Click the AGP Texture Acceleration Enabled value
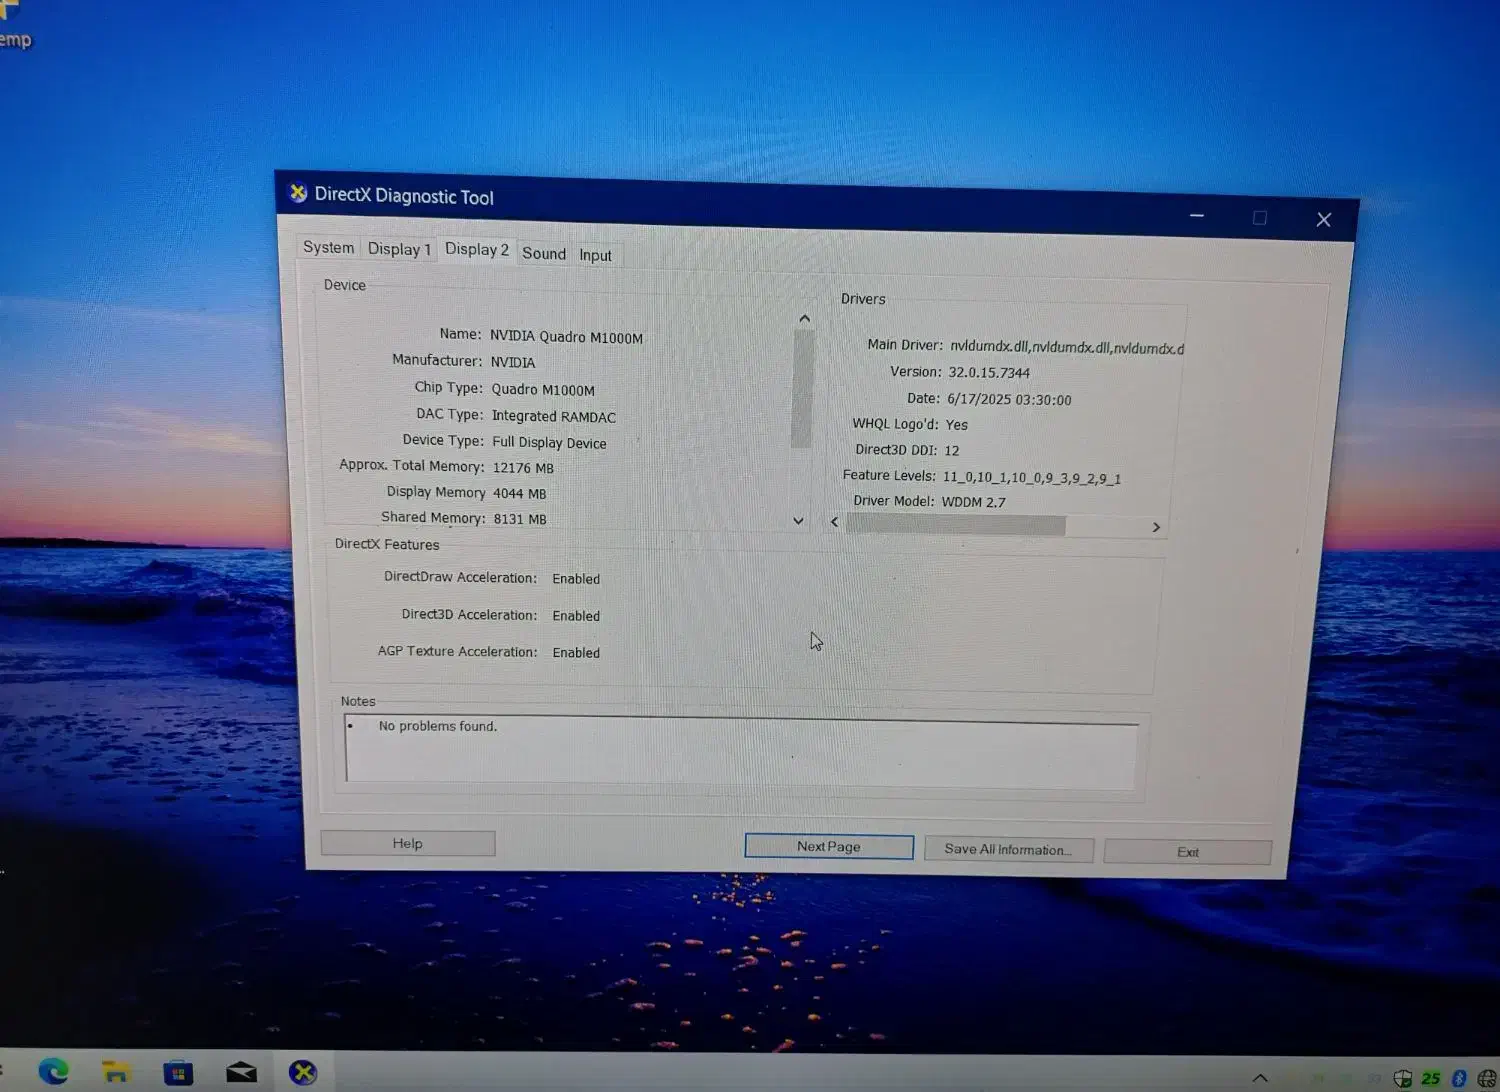Viewport: 1500px width, 1092px height. click(x=576, y=653)
